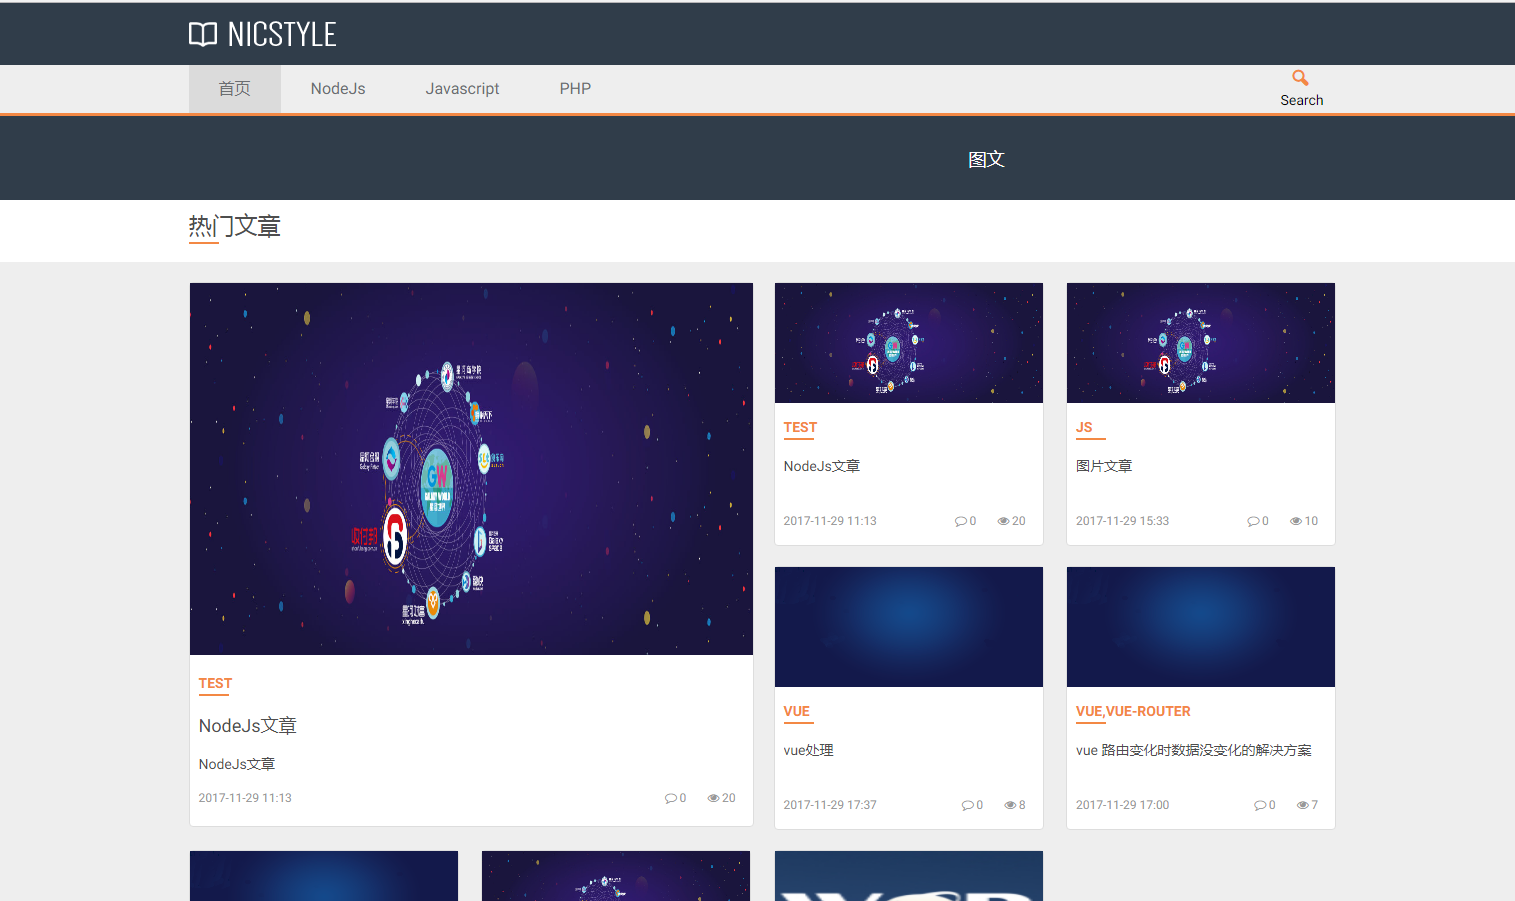Viewport: 1515px width, 901px height.
Task: Open the PHP navigation tab
Action: (x=575, y=89)
